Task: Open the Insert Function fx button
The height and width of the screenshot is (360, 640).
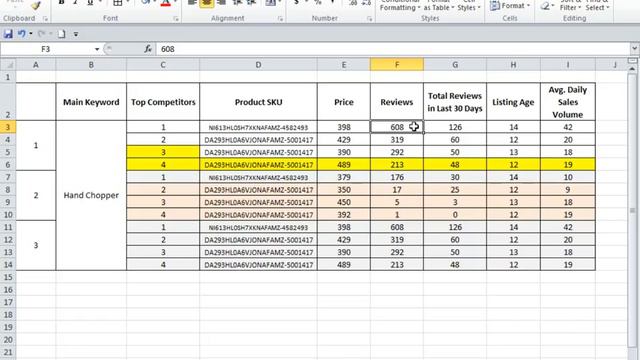Action: [148, 49]
